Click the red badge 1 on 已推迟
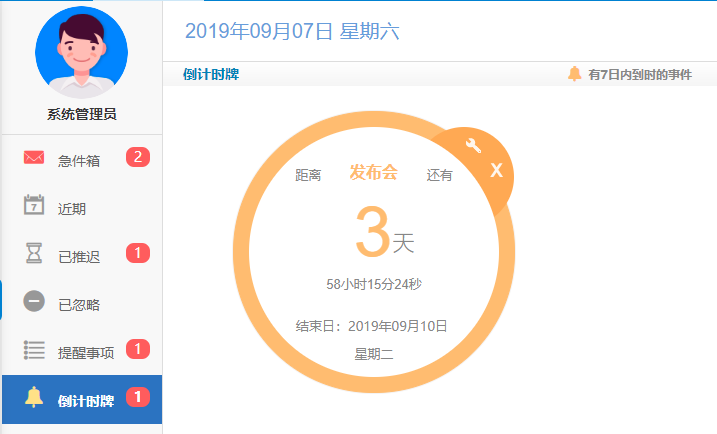The width and height of the screenshot is (717, 434). pyautogui.click(x=138, y=254)
